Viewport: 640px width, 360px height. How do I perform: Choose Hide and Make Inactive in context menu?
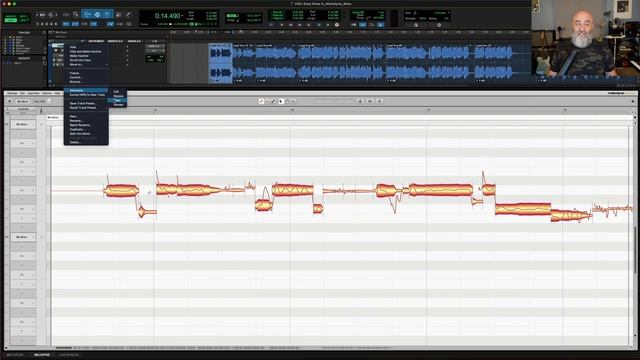[x=86, y=52]
